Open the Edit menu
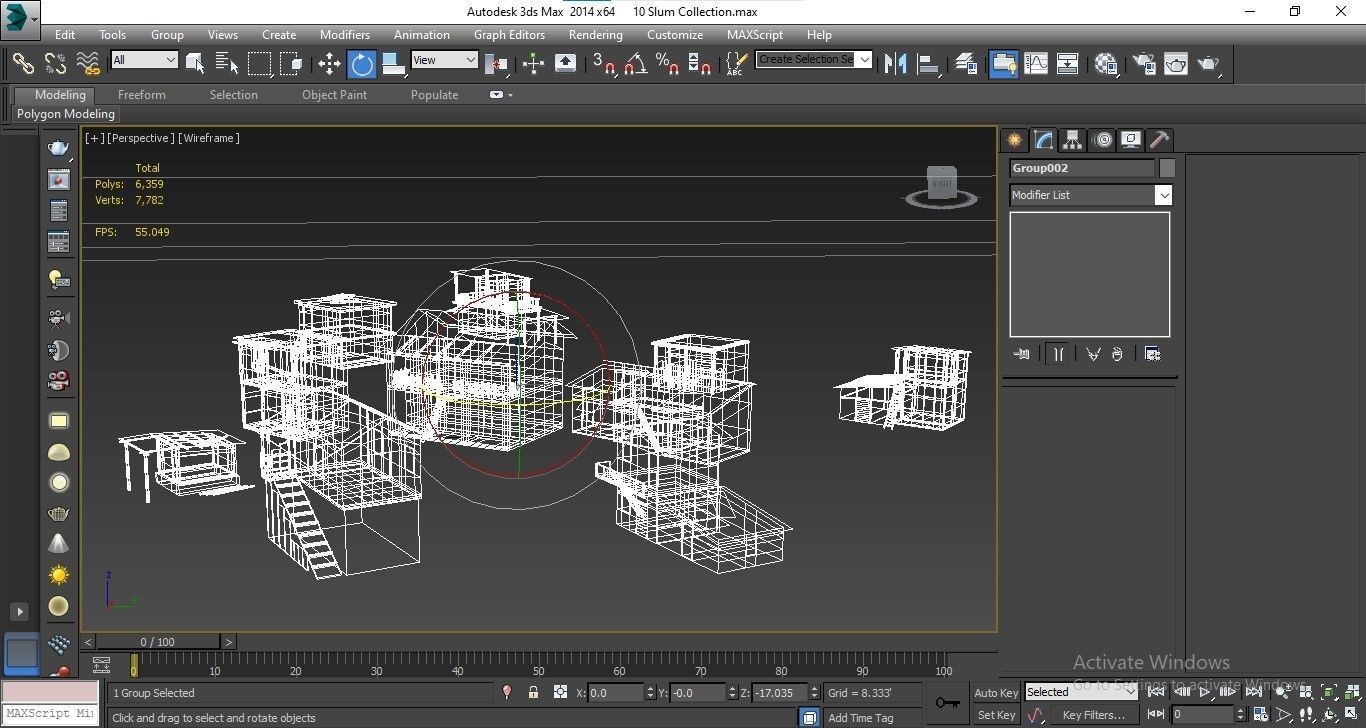This screenshot has height=728, width=1366. tap(65, 34)
